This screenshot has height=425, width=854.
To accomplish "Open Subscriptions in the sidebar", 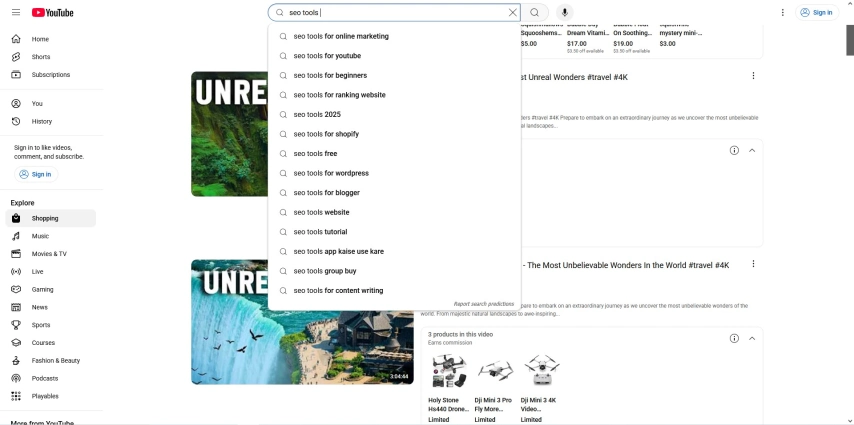I will [50, 75].
